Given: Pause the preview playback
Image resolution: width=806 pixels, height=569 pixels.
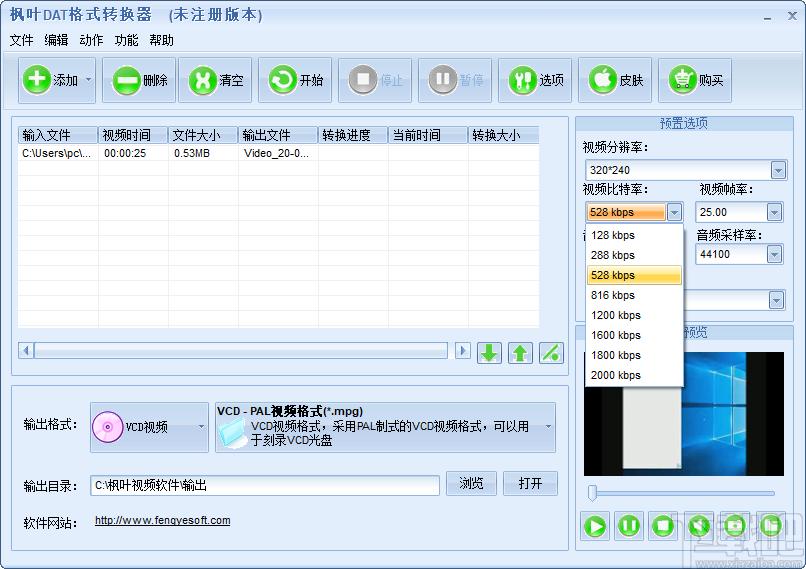Looking at the screenshot, I should point(629,525).
